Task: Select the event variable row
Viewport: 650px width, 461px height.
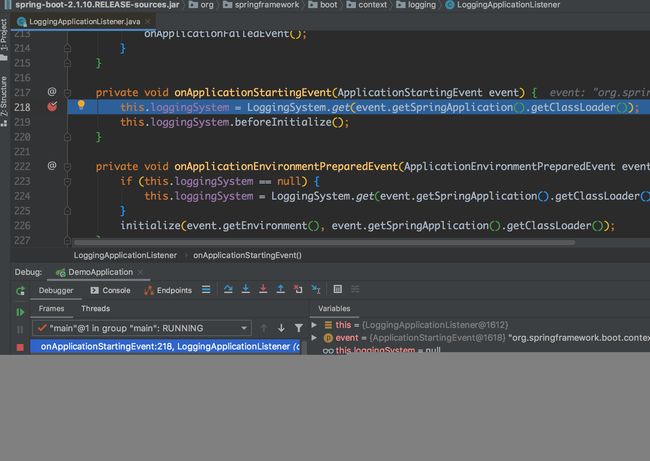Action: pos(480,338)
